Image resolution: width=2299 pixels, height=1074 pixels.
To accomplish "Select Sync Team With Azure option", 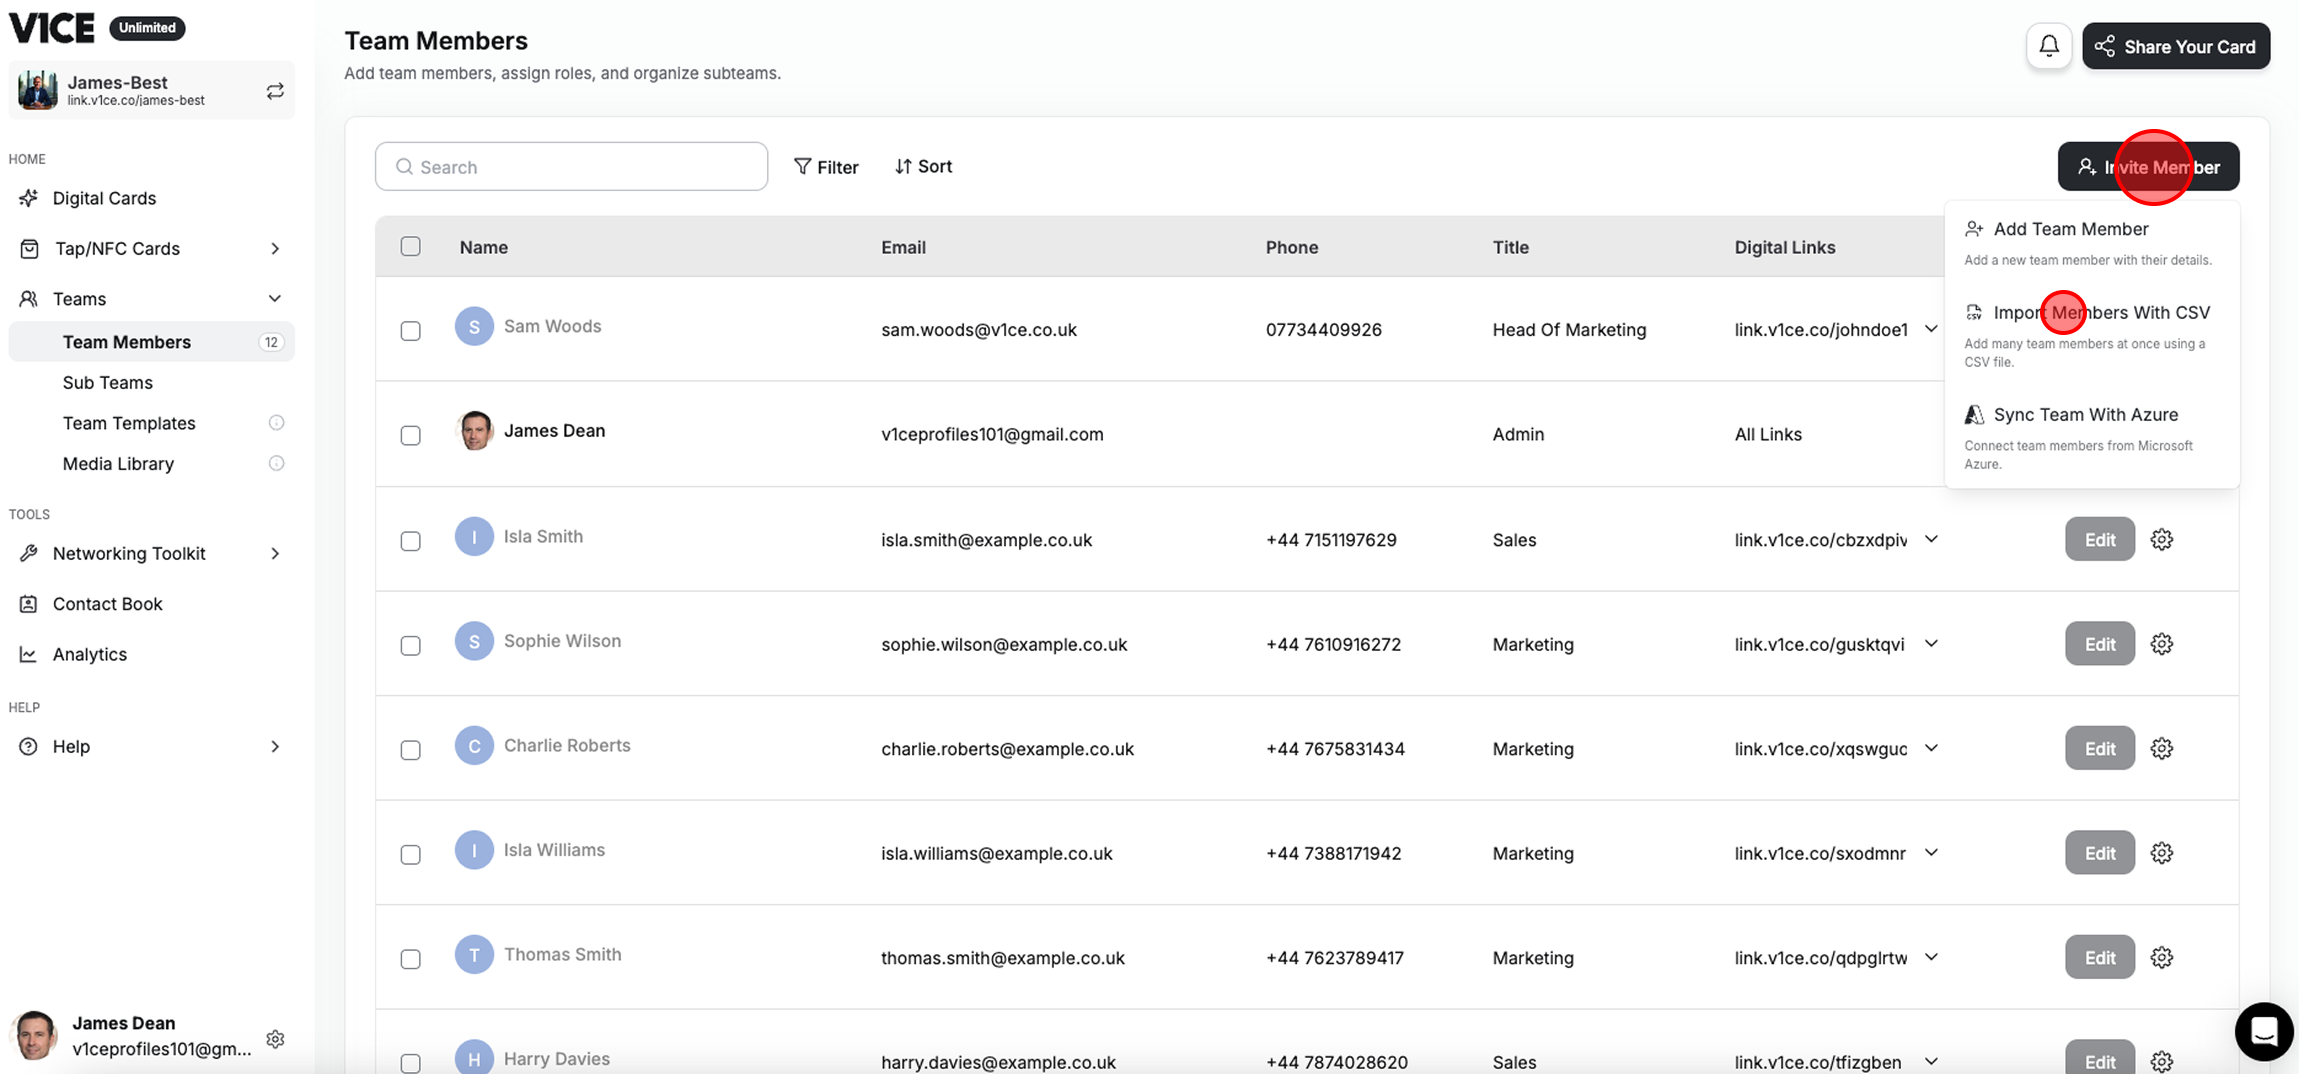I will [x=2085, y=415].
